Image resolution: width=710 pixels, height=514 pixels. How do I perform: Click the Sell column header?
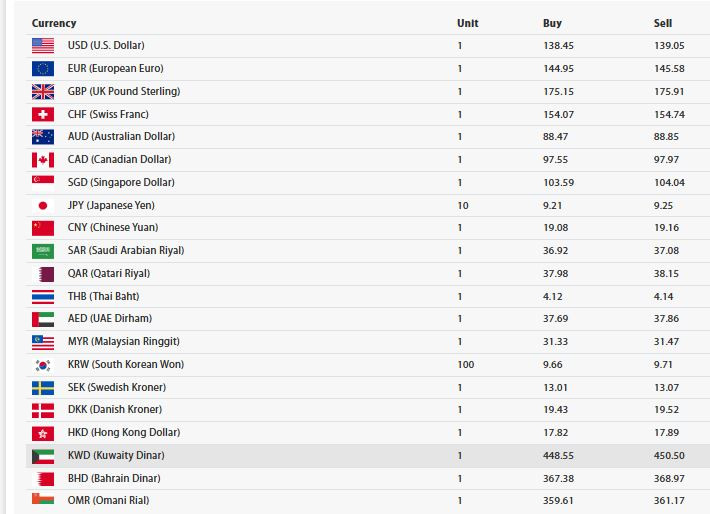(x=663, y=23)
